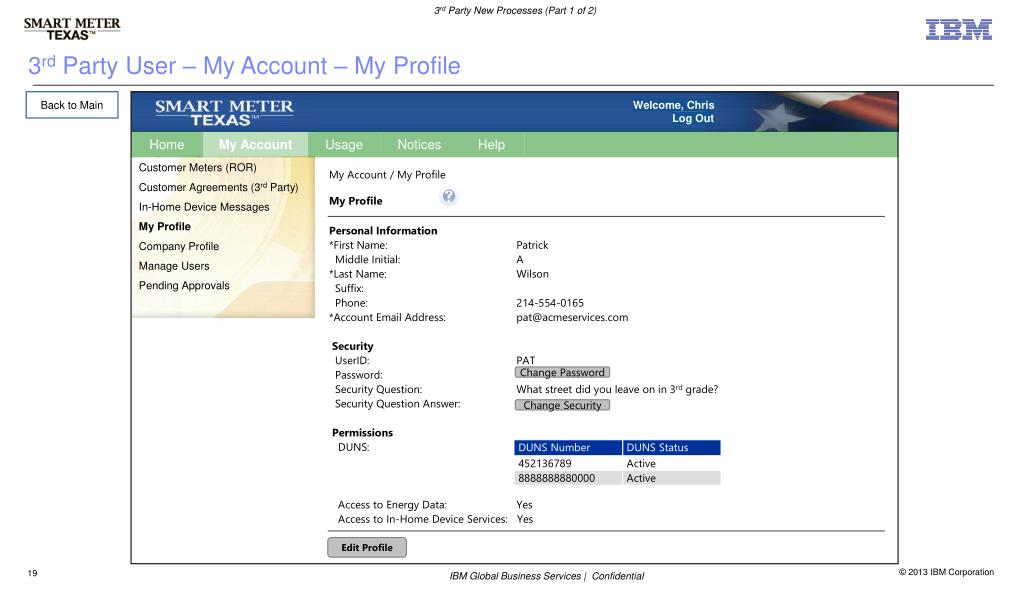Image resolution: width=1023 pixels, height=590 pixels.
Task: Click the IBM logo
Action: click(x=958, y=29)
